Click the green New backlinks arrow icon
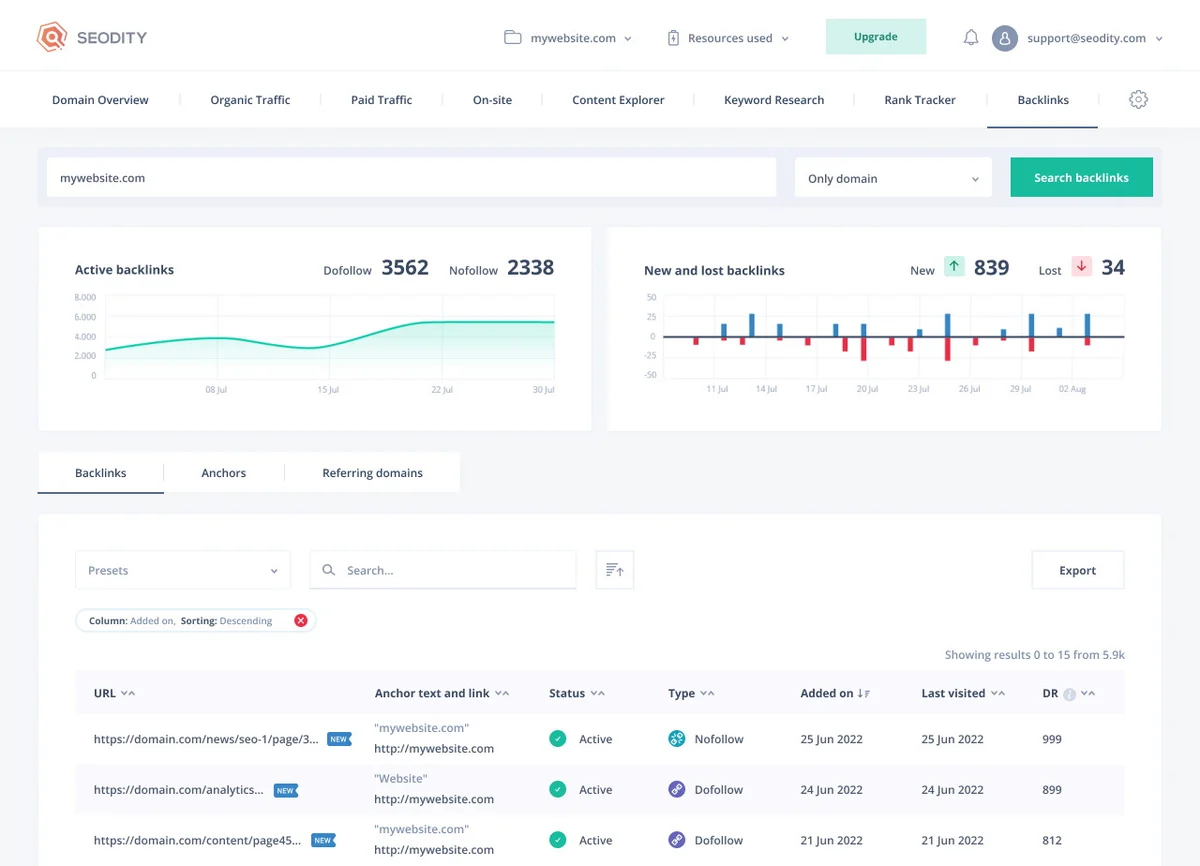Viewport: 1200px width, 866px height. [954, 267]
